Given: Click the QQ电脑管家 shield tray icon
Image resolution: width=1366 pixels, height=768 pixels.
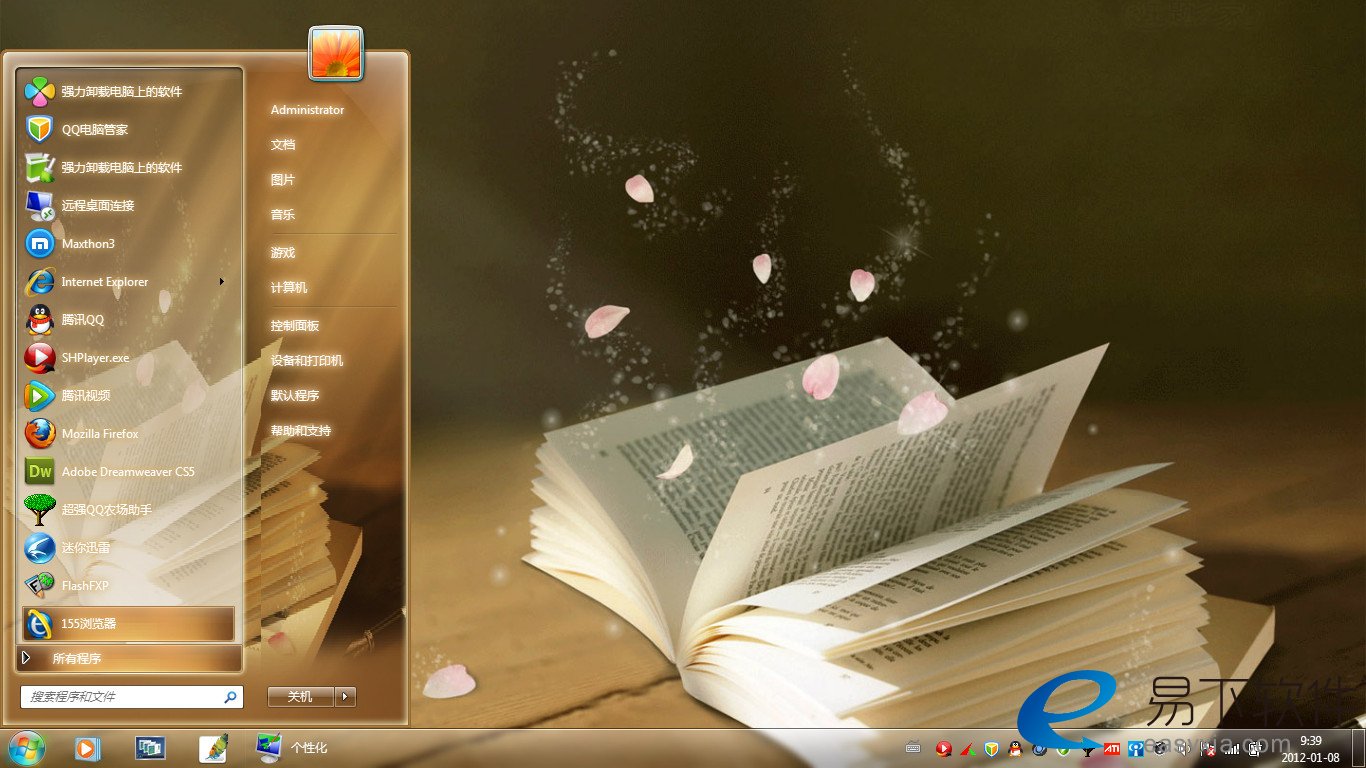Looking at the screenshot, I should point(991,748).
